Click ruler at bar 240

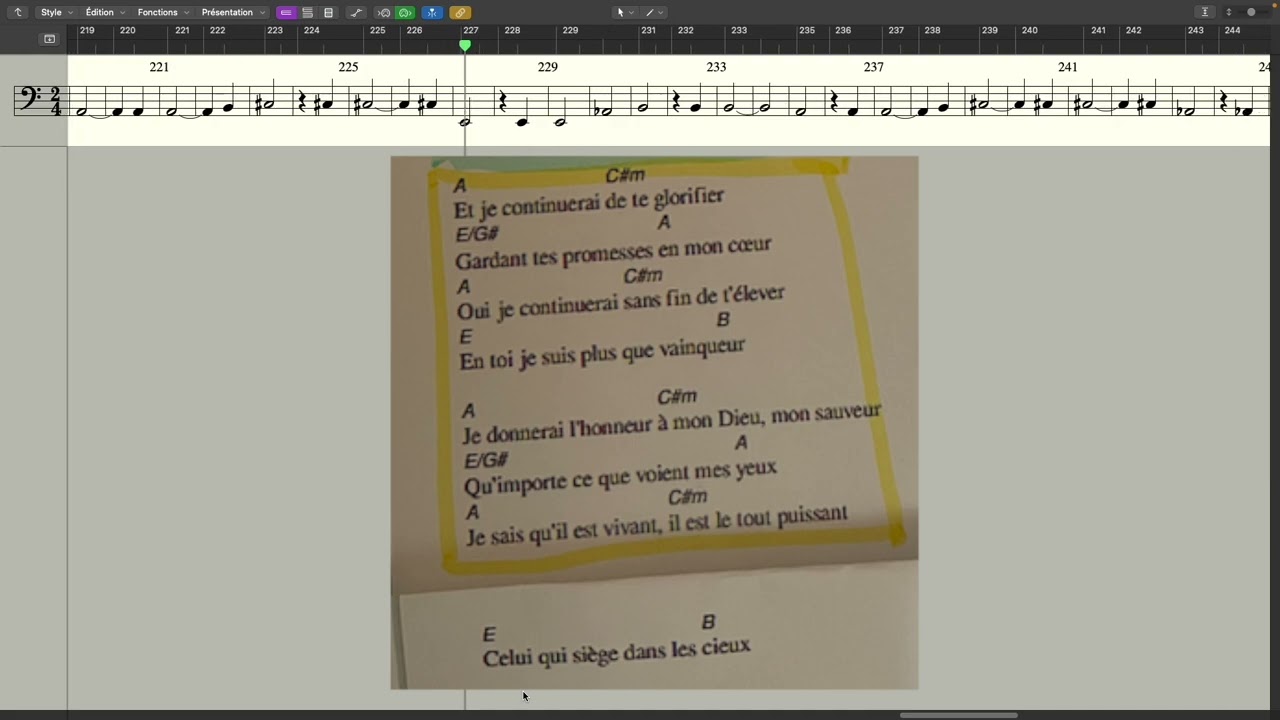coord(1030,31)
